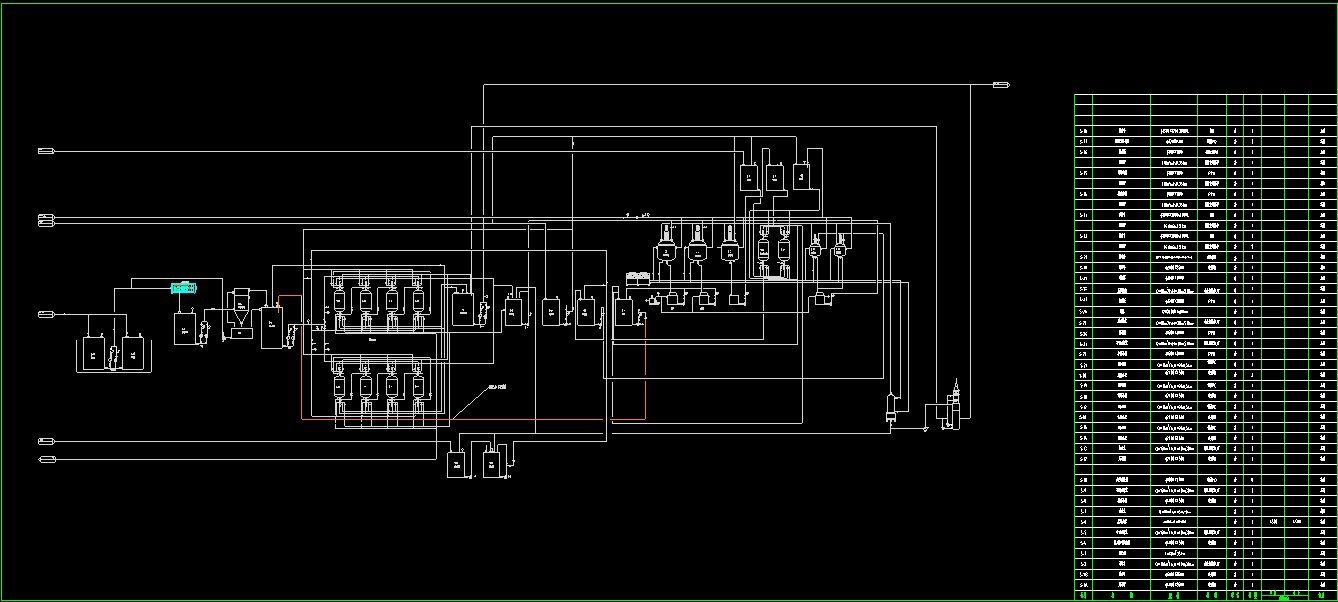Select the tall spired column at far right

point(957,403)
